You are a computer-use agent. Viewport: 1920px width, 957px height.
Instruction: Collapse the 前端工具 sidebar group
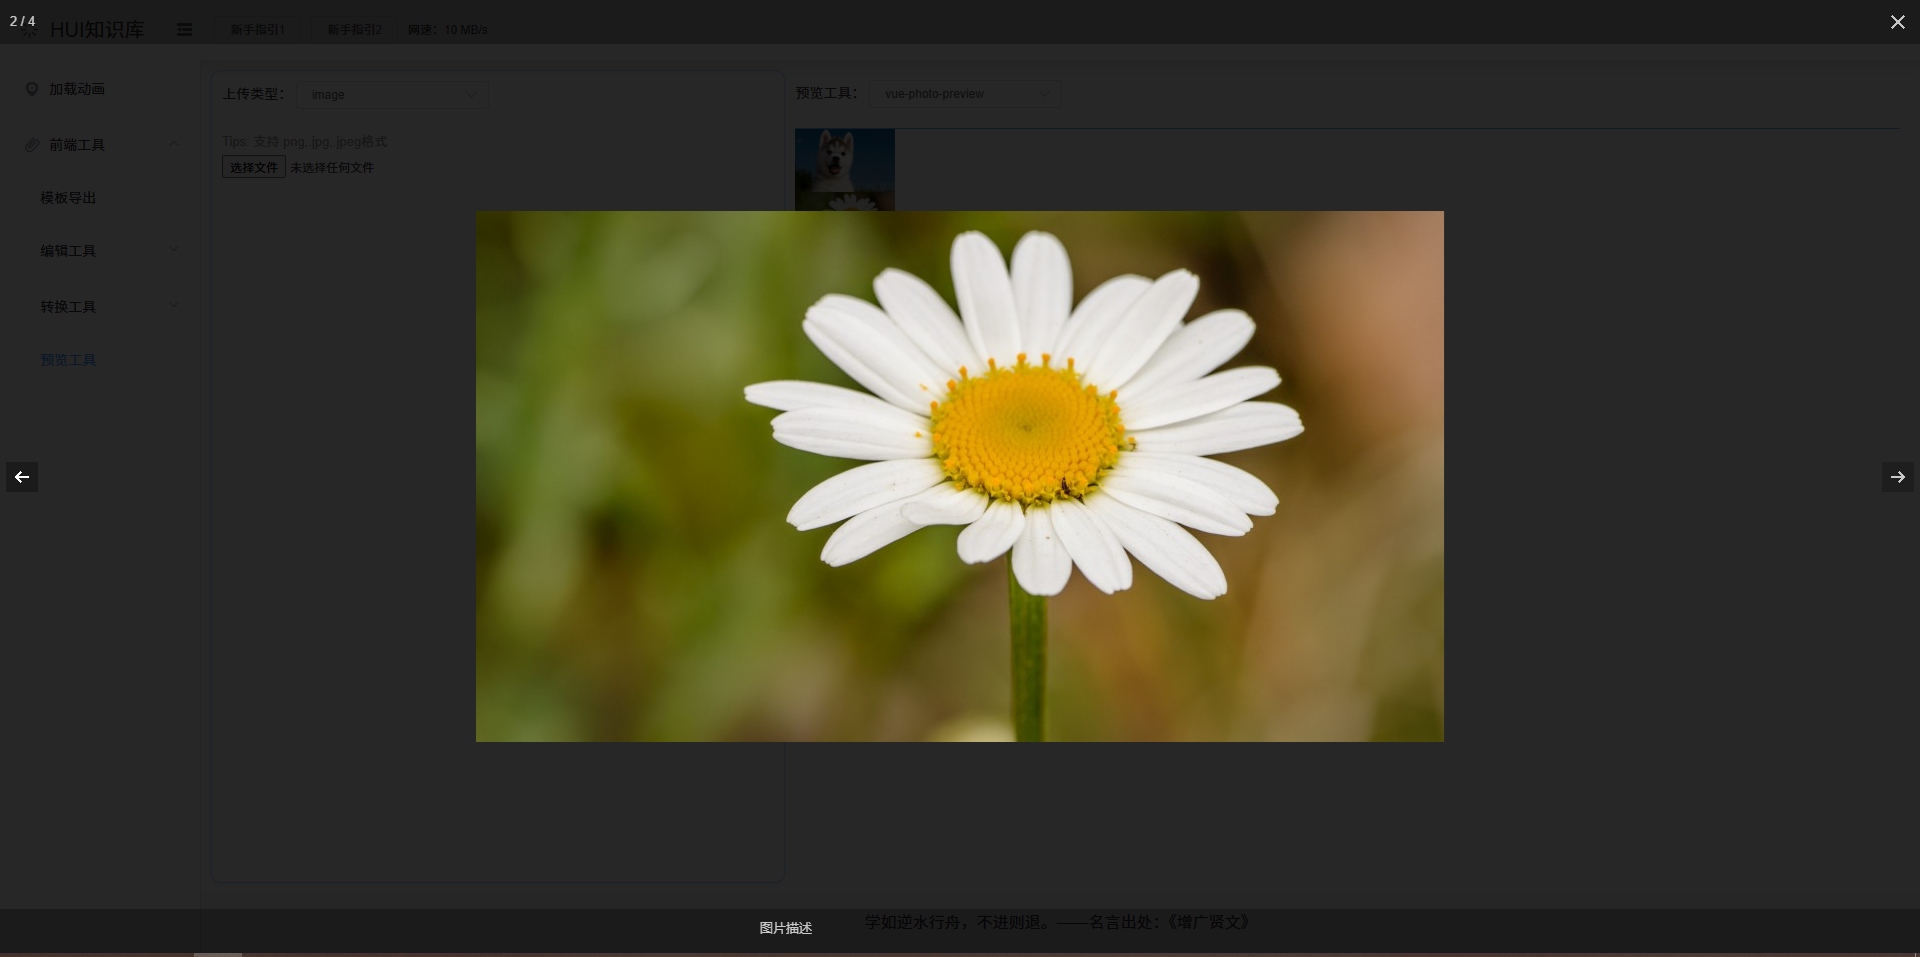coord(100,145)
